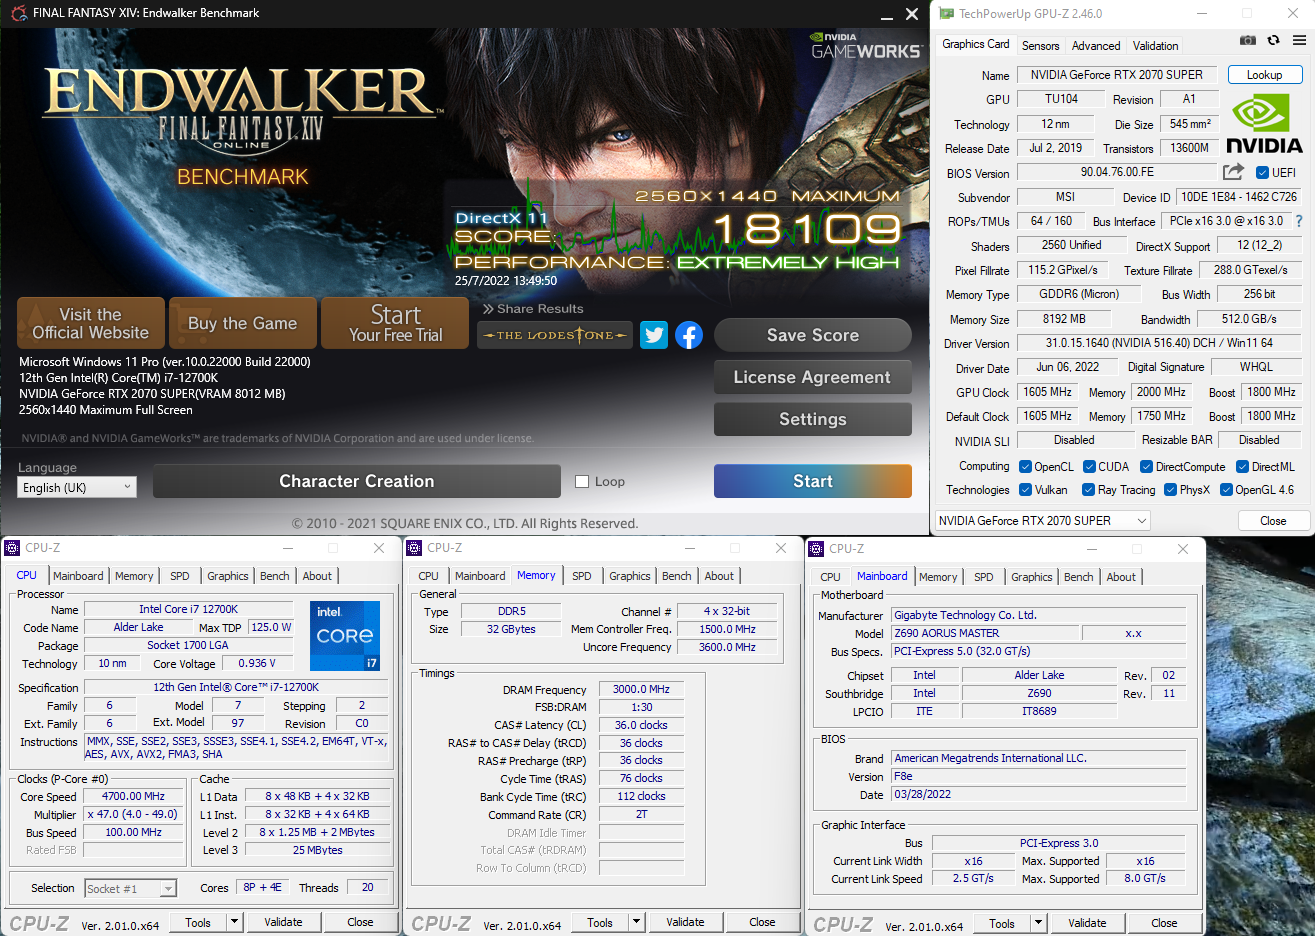Click the BIOS Version 90.04.76.00.FE field
This screenshot has width=1315, height=936.
pos(1117,172)
